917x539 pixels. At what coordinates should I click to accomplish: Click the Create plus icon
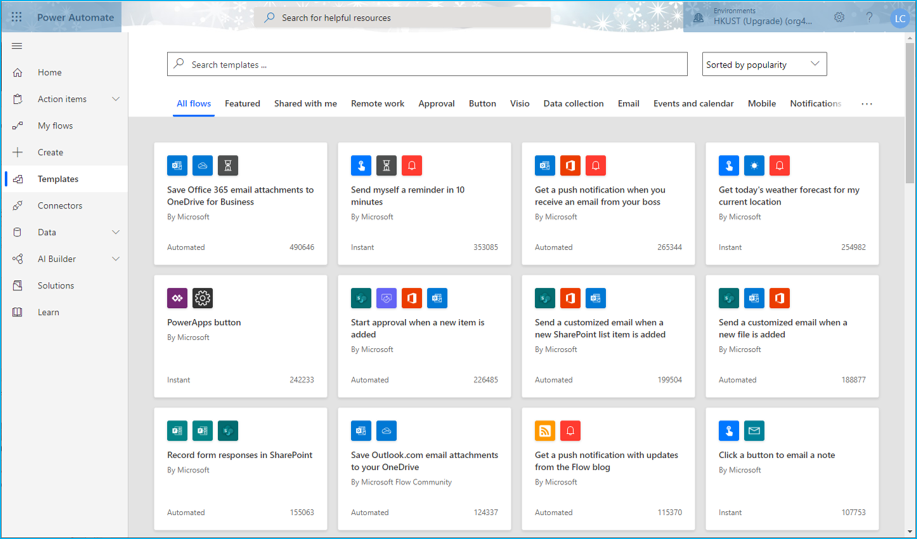18,152
